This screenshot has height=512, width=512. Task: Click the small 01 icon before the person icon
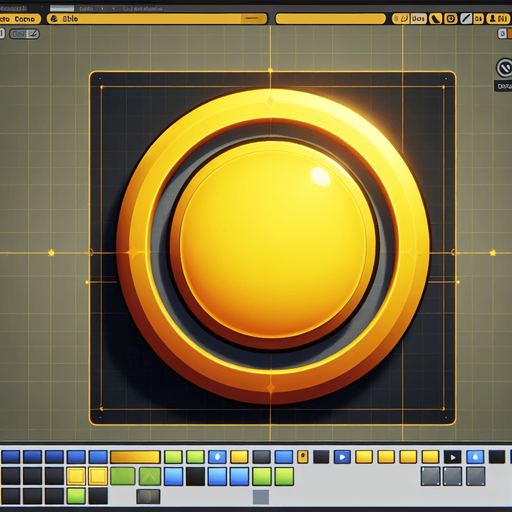(478, 19)
